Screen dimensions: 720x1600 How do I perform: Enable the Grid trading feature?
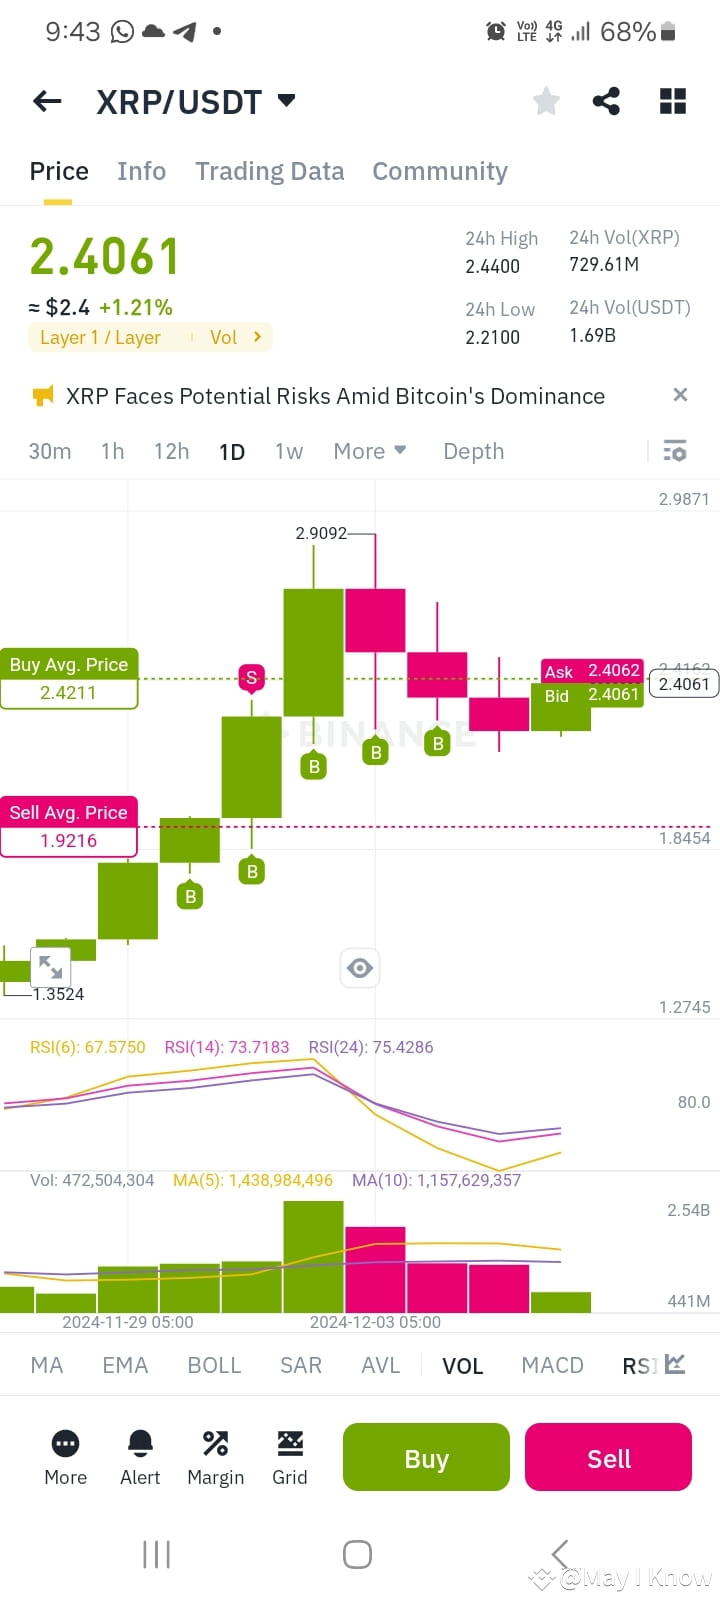coord(290,1444)
